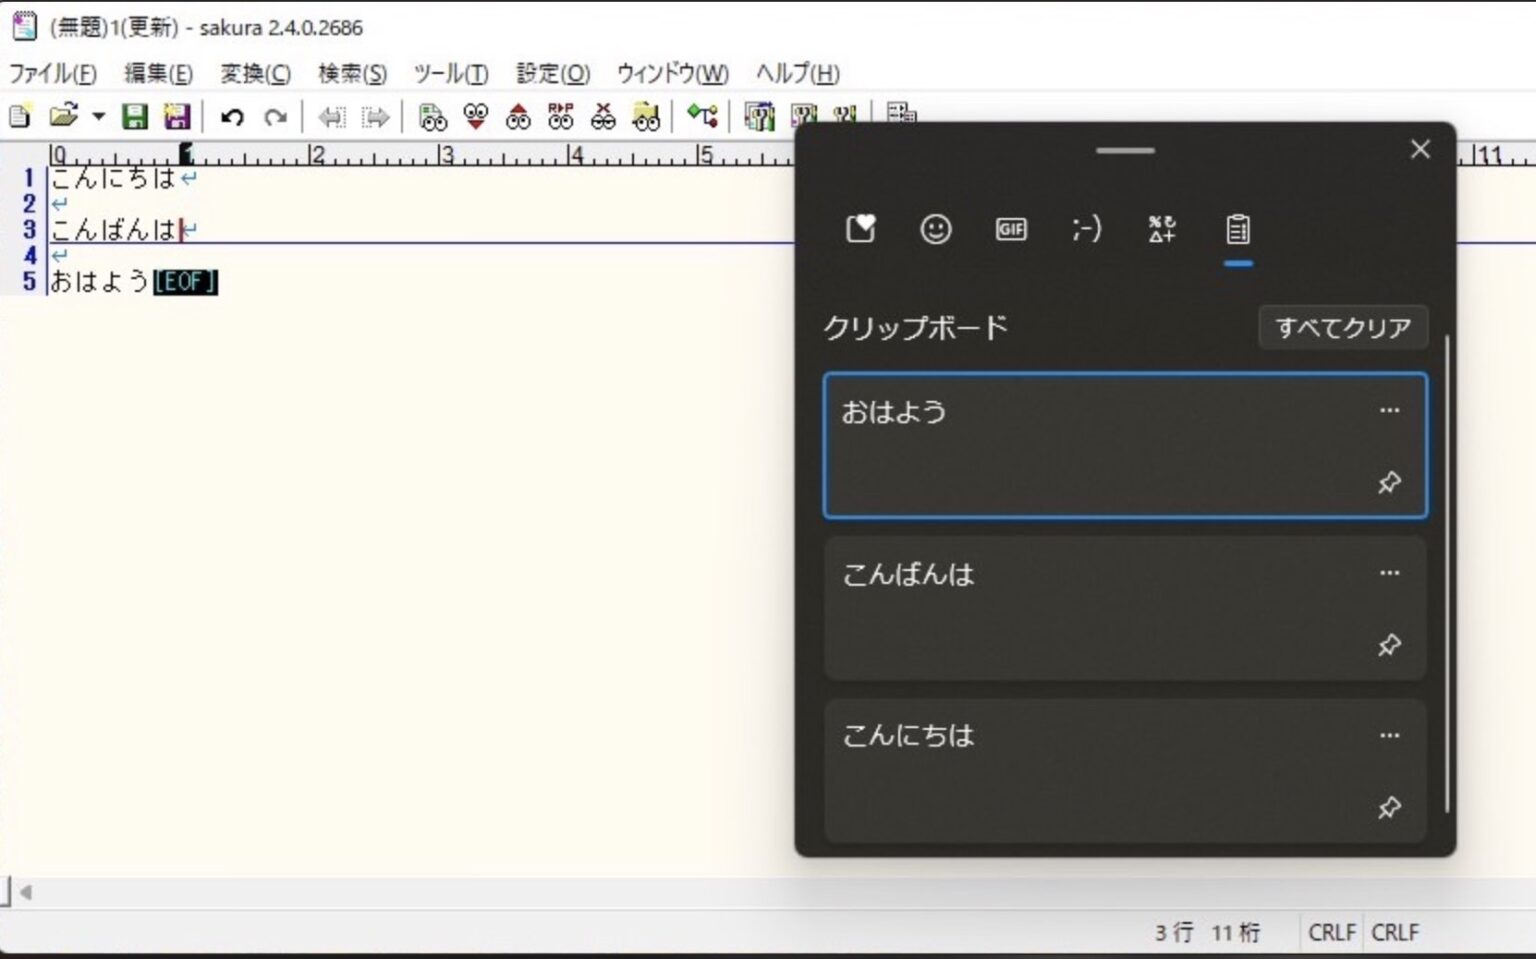Click the クリップボード heading
The image size is (1536, 959).
(x=915, y=327)
